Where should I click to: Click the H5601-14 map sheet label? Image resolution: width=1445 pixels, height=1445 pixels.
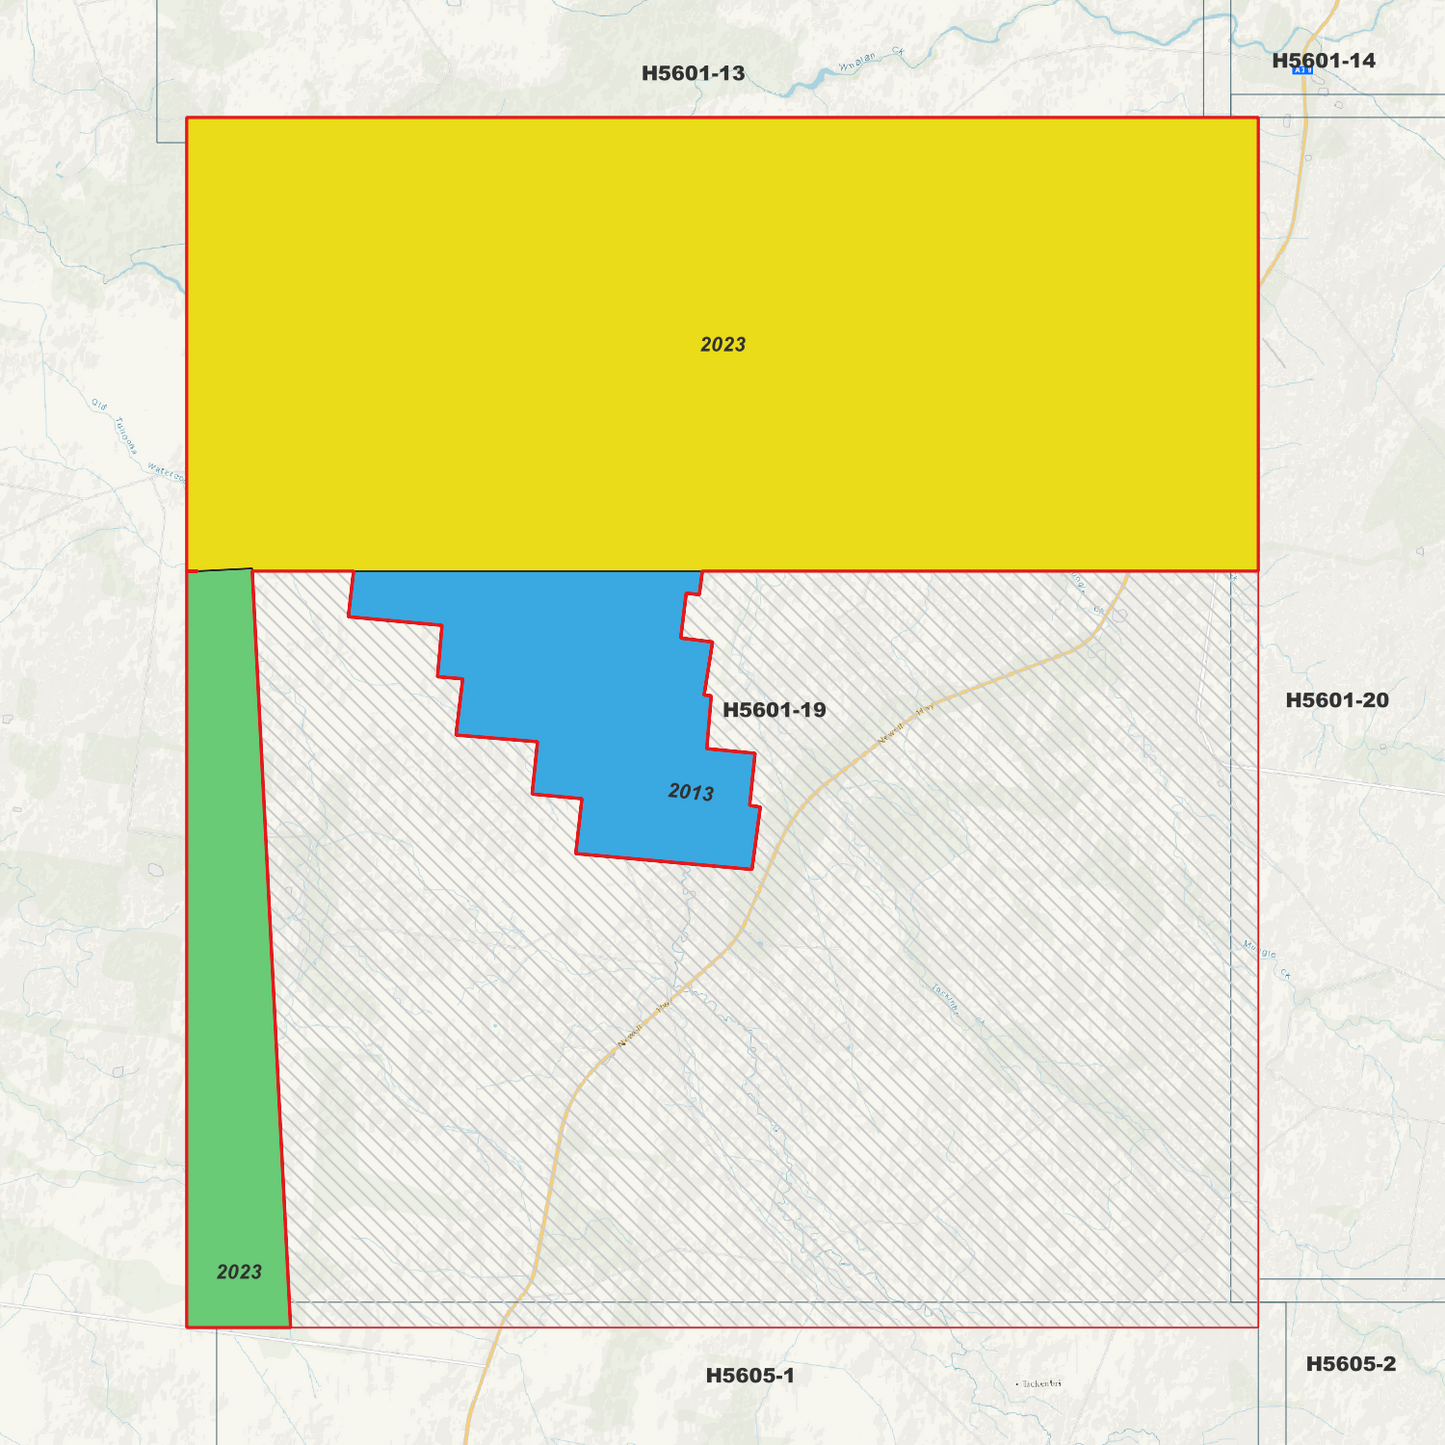pyautogui.click(x=1323, y=61)
